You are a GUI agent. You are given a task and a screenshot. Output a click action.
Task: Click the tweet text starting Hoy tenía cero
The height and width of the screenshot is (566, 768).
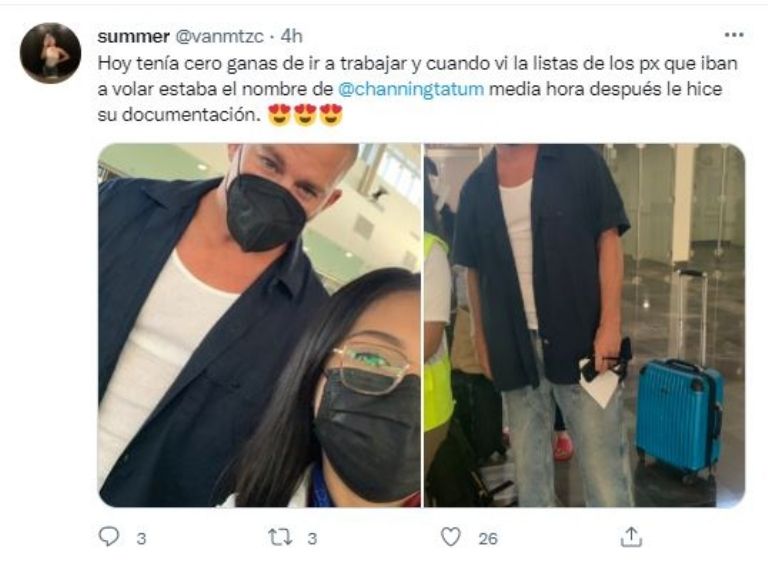pyautogui.click(x=417, y=89)
